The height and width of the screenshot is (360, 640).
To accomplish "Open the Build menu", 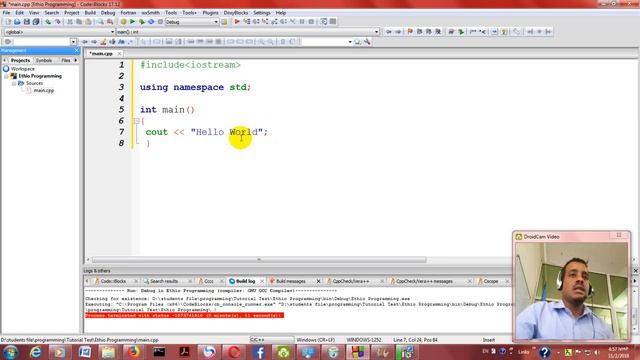I will (x=90, y=13).
